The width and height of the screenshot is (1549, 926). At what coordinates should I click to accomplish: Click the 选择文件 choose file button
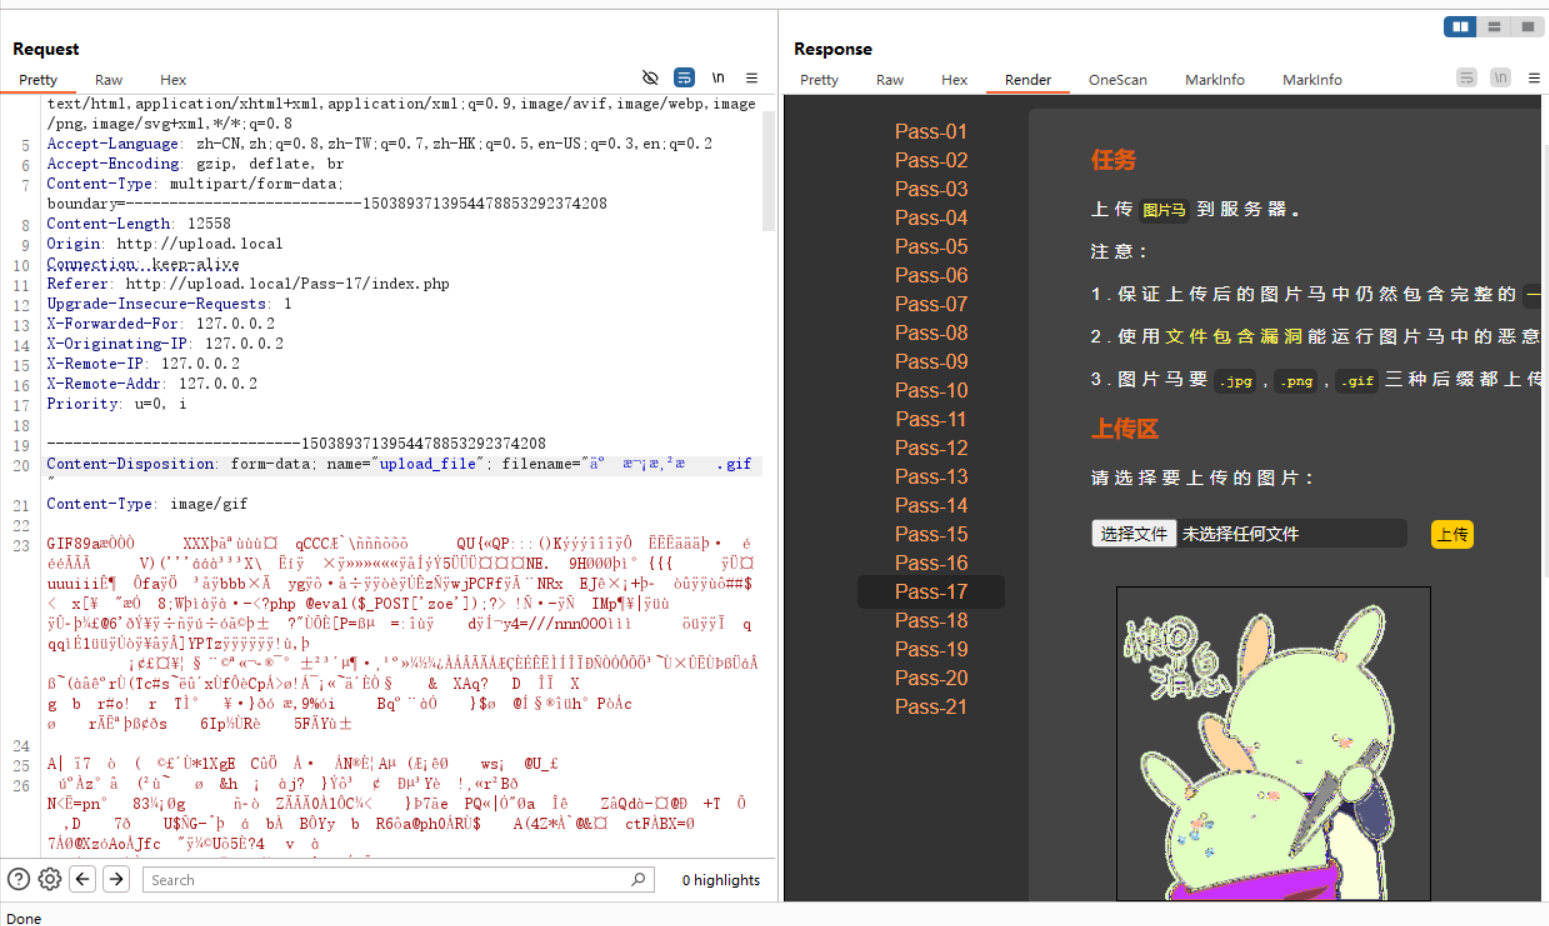point(1133,534)
